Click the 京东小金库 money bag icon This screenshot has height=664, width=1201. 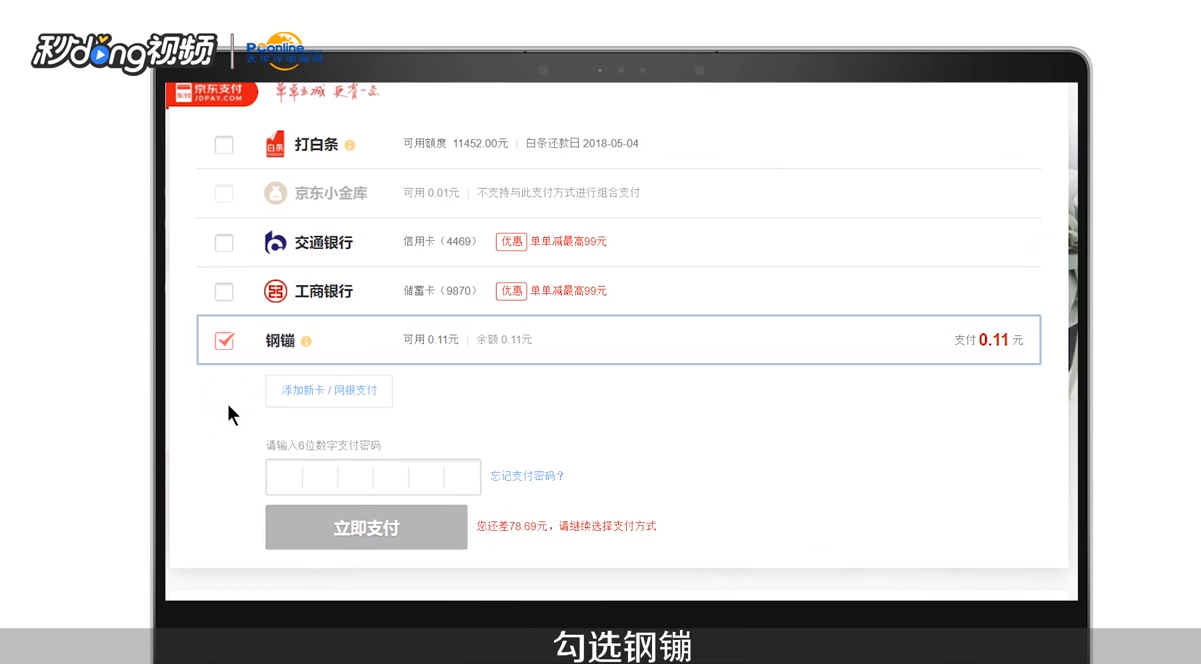click(x=275, y=193)
